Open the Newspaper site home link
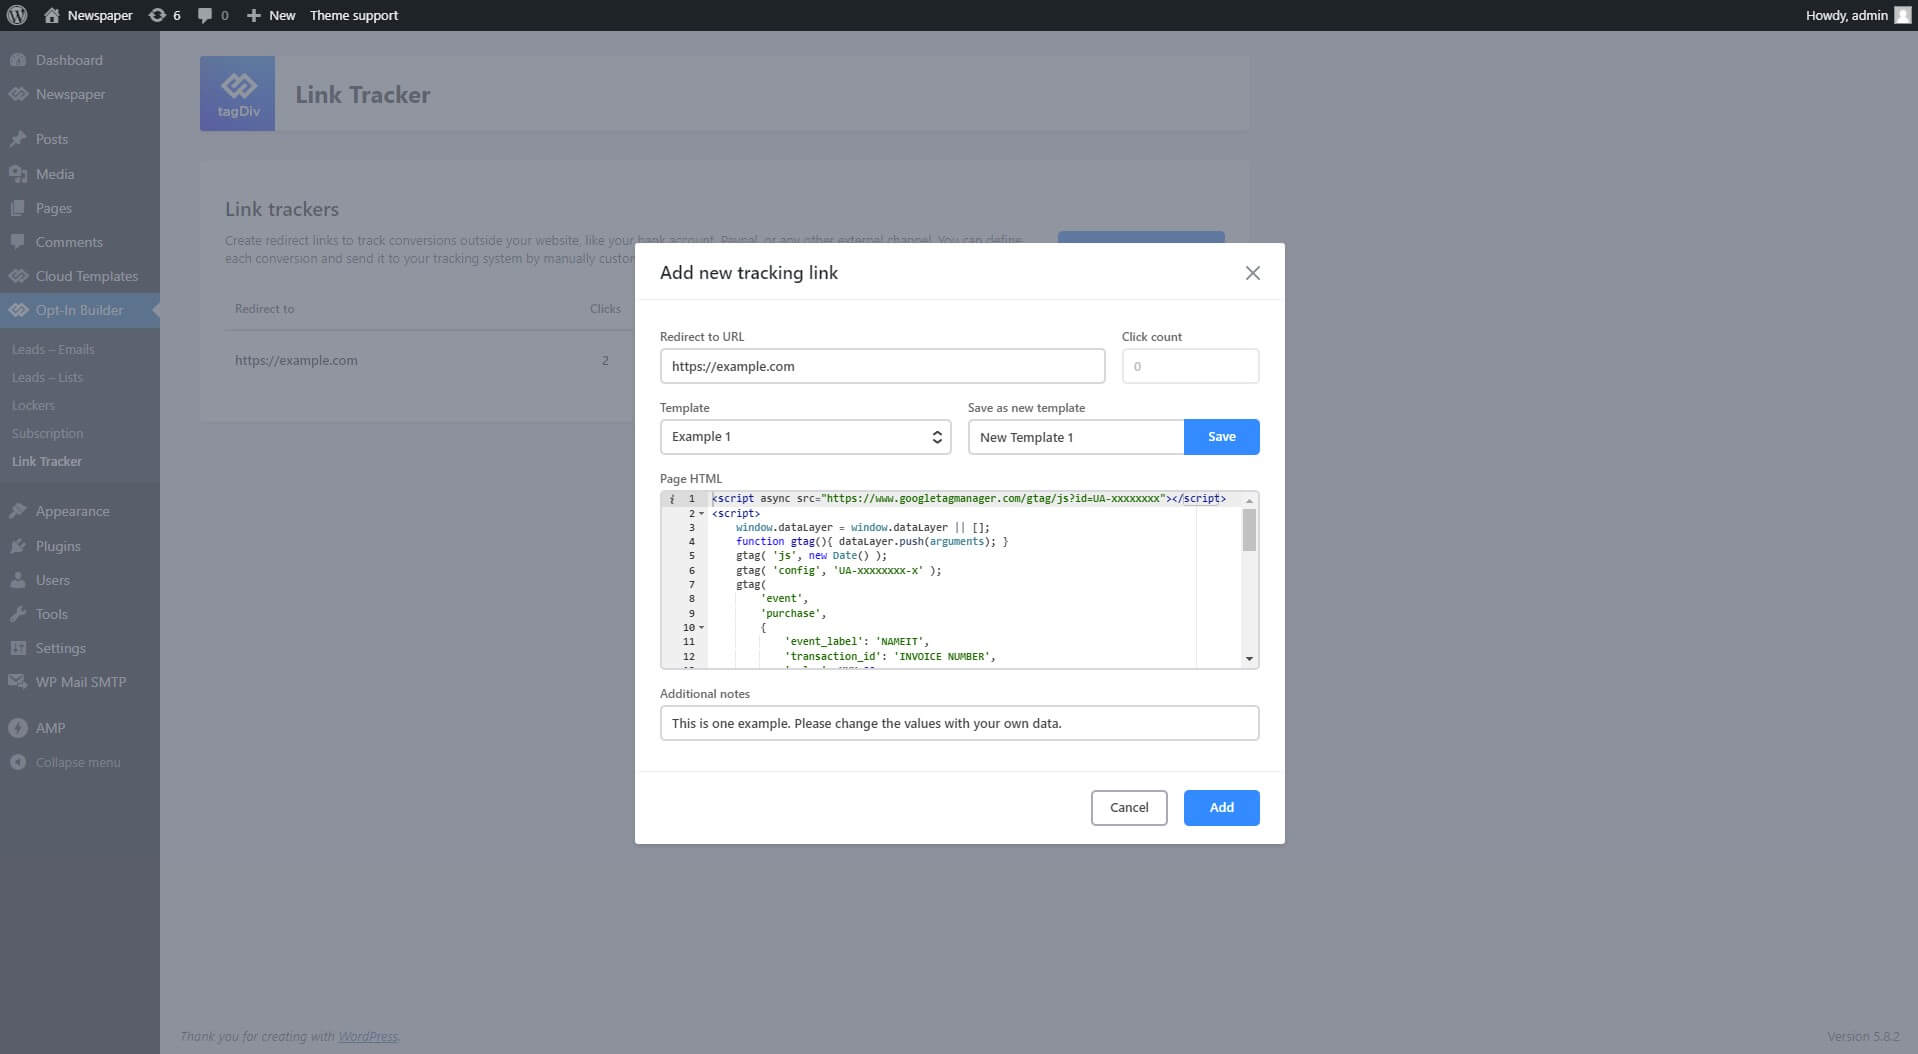1918x1054 pixels. (x=88, y=15)
